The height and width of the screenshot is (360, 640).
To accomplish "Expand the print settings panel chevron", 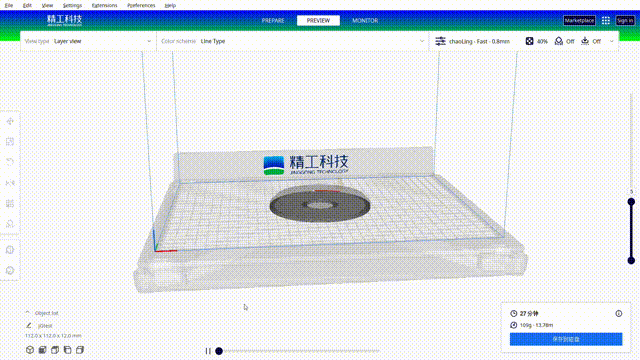I will point(611,41).
